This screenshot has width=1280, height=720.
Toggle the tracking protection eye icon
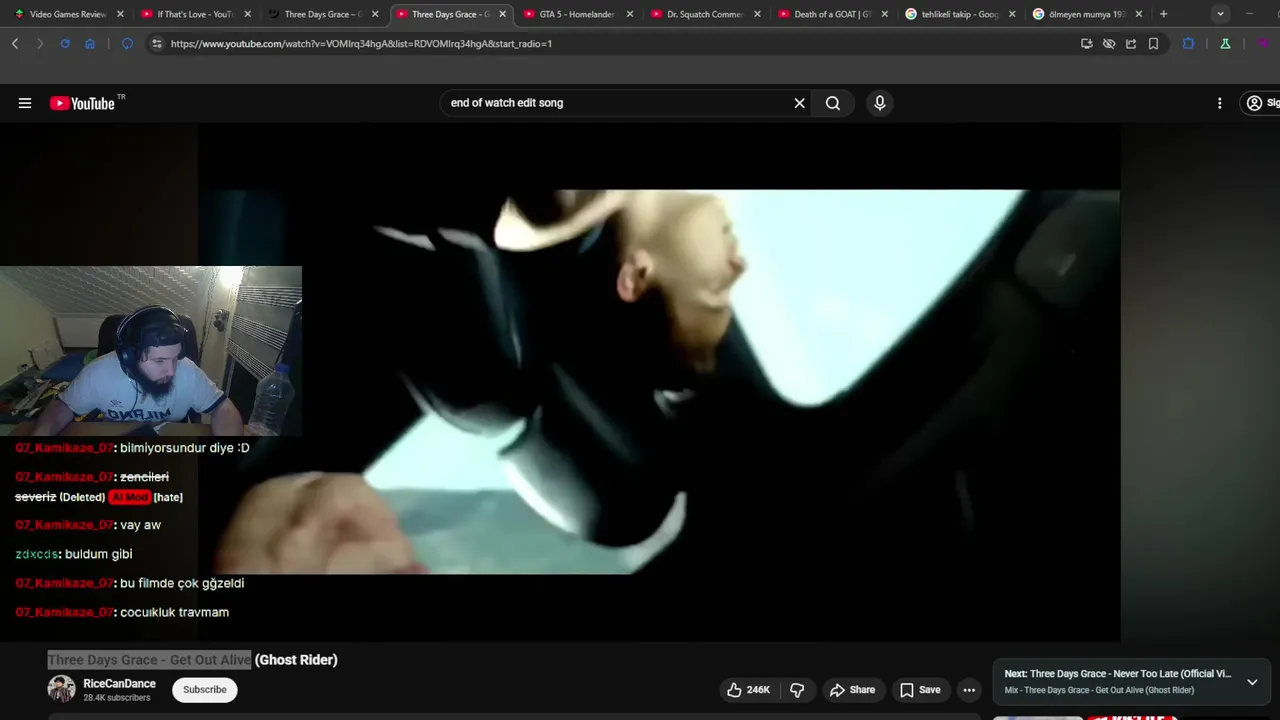coord(1109,44)
